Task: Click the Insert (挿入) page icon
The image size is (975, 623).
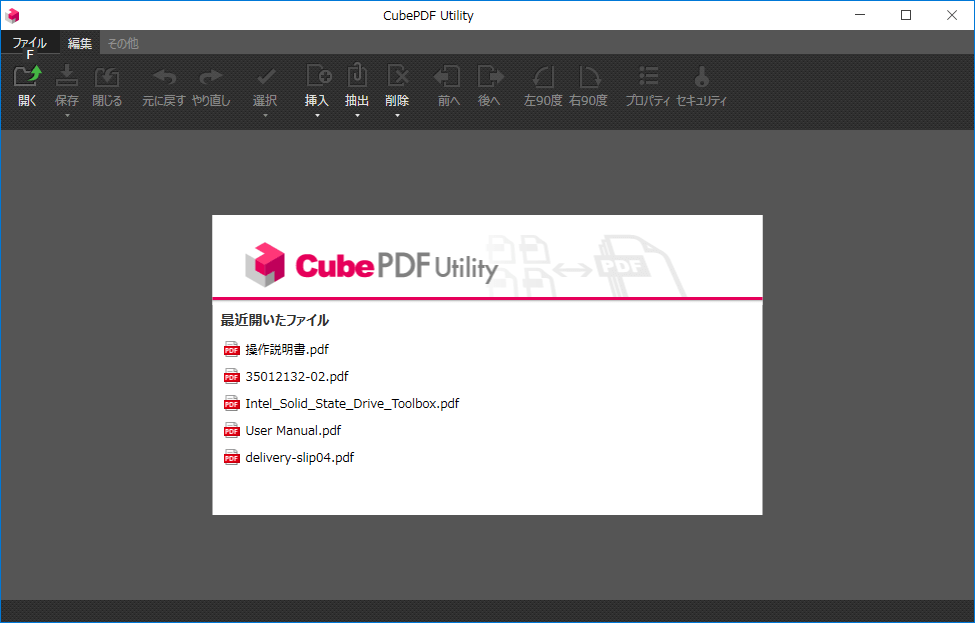Action: pos(317,77)
